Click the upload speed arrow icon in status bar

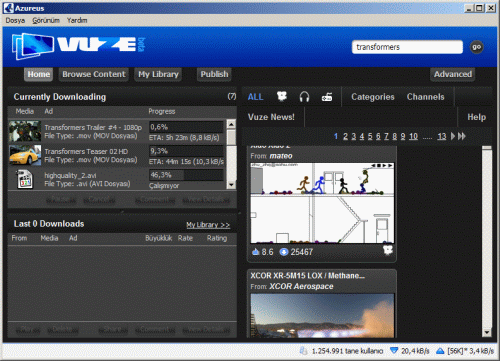440,351
